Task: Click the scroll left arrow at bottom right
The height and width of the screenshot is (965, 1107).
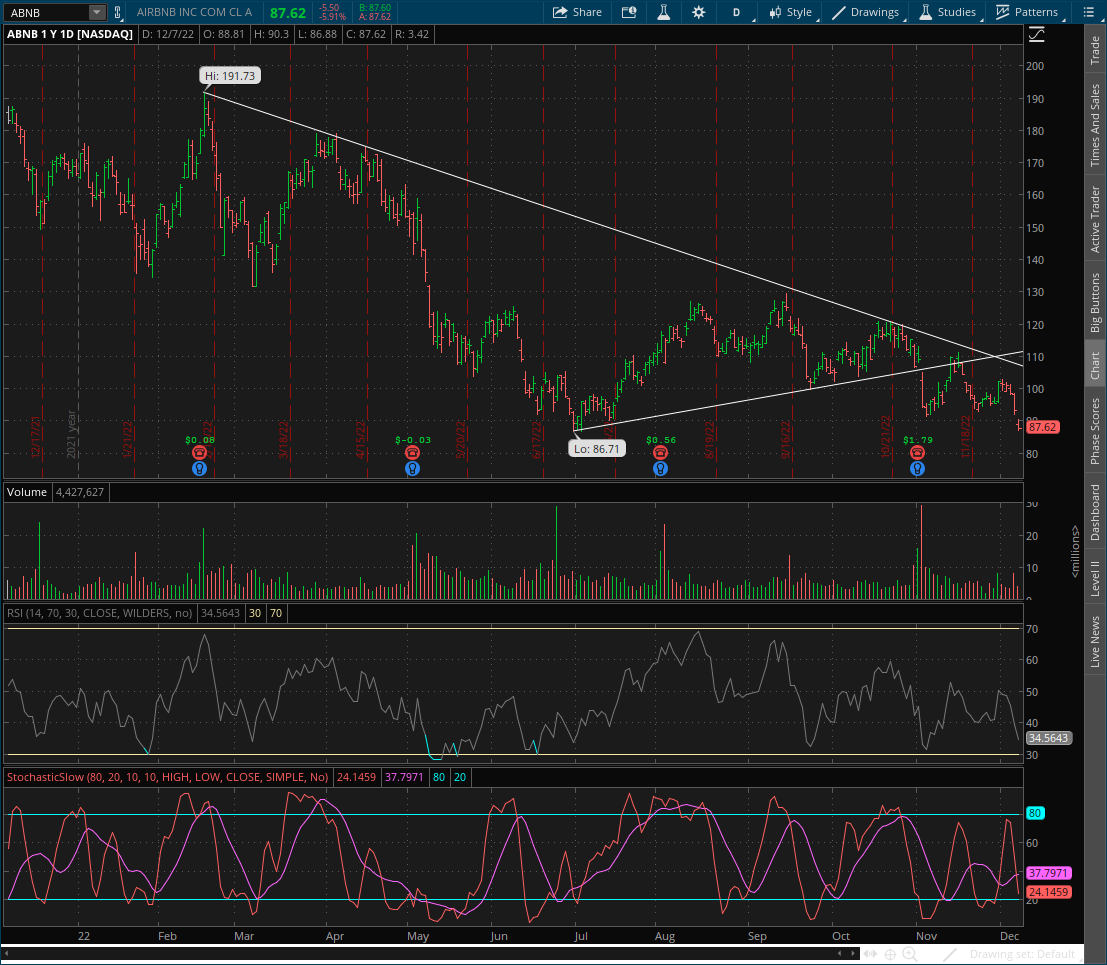Action: click(x=840, y=954)
